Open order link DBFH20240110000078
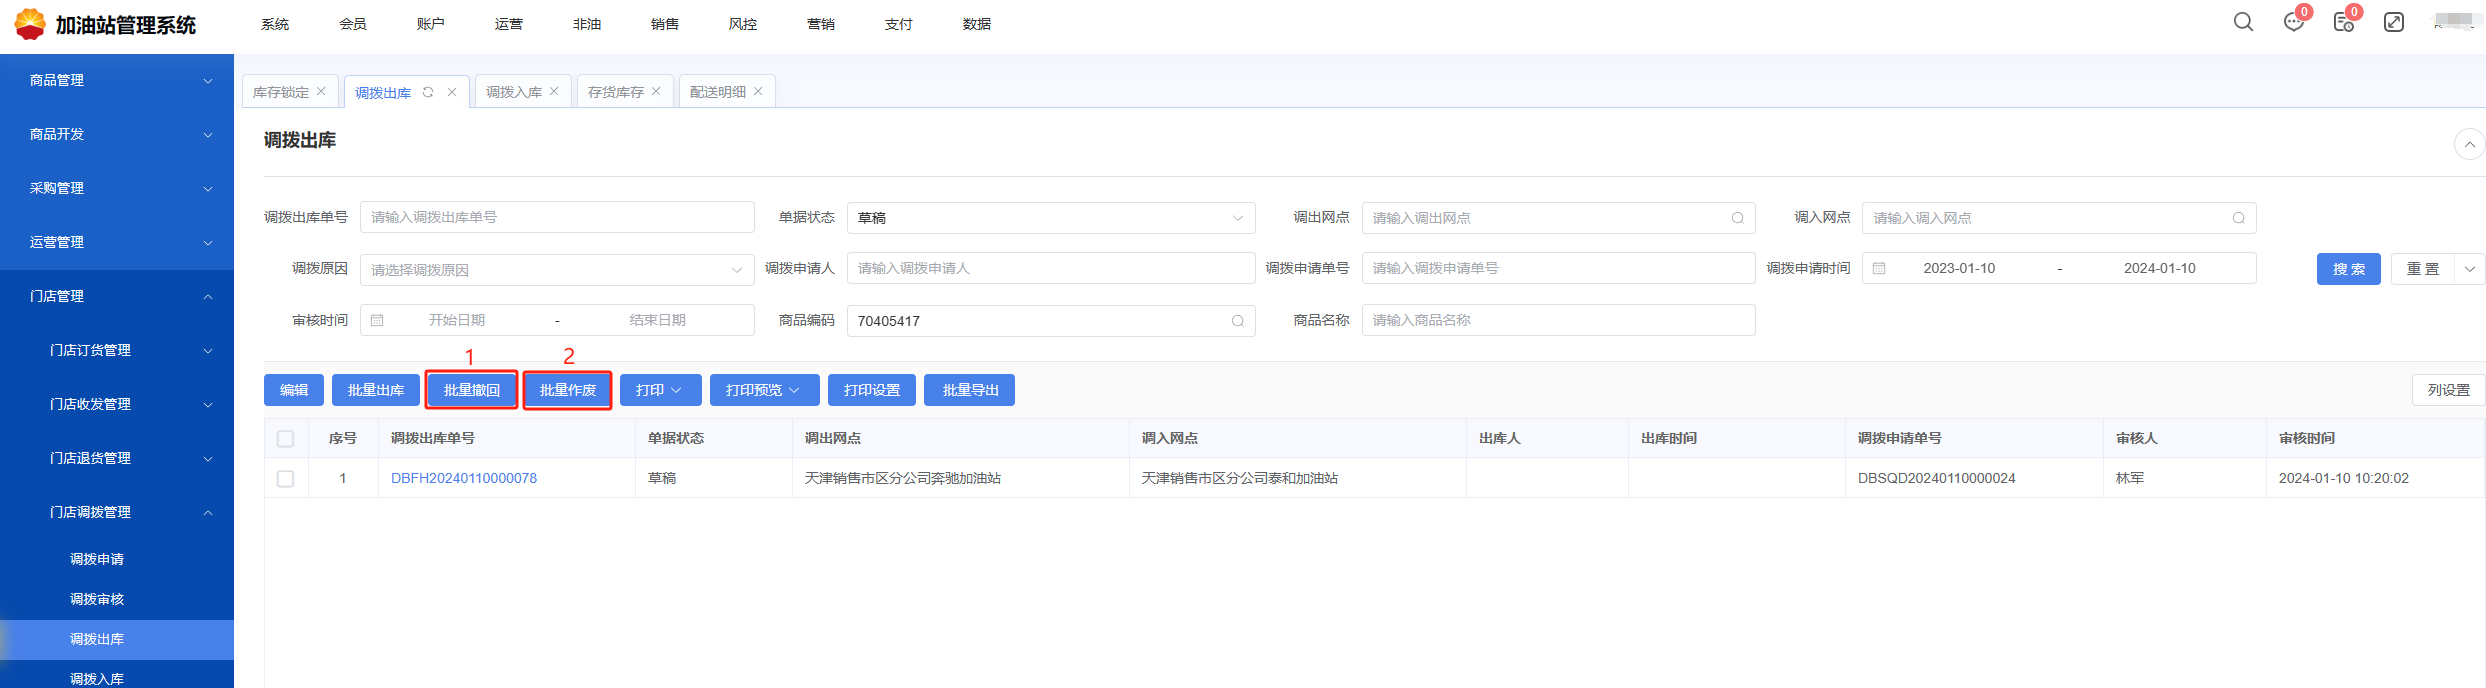 pos(464,478)
